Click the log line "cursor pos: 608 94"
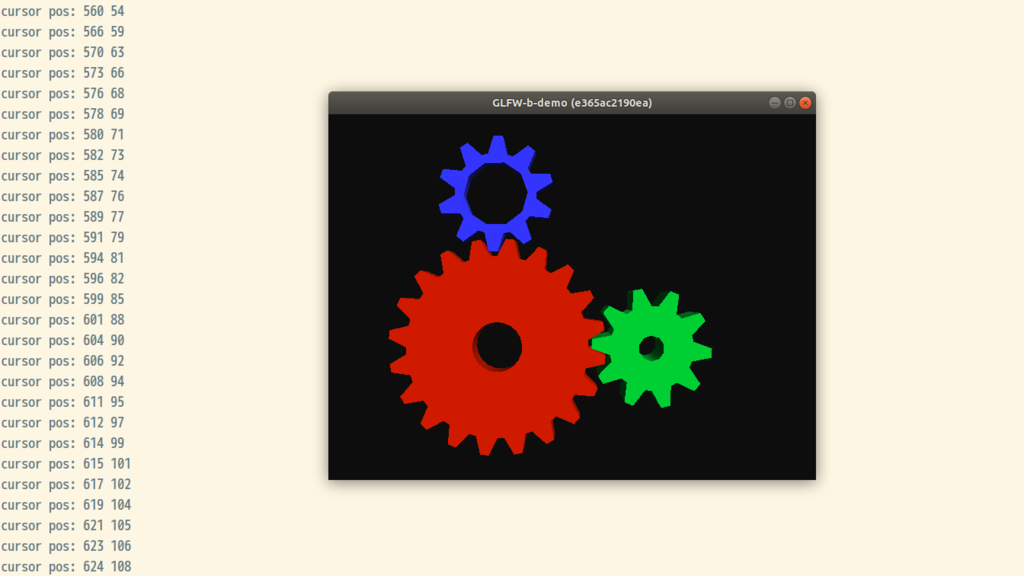The height and width of the screenshot is (576, 1024). (x=63, y=381)
